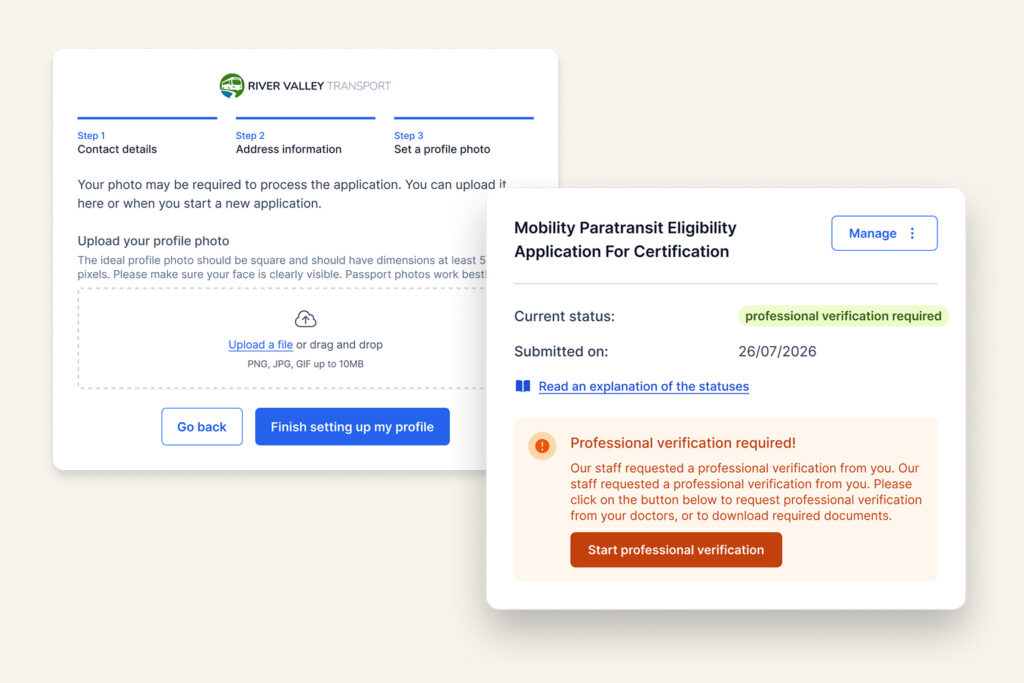This screenshot has width=1024, height=683.
Task: Click the River Valley Transport brand name
Action: pos(319,86)
